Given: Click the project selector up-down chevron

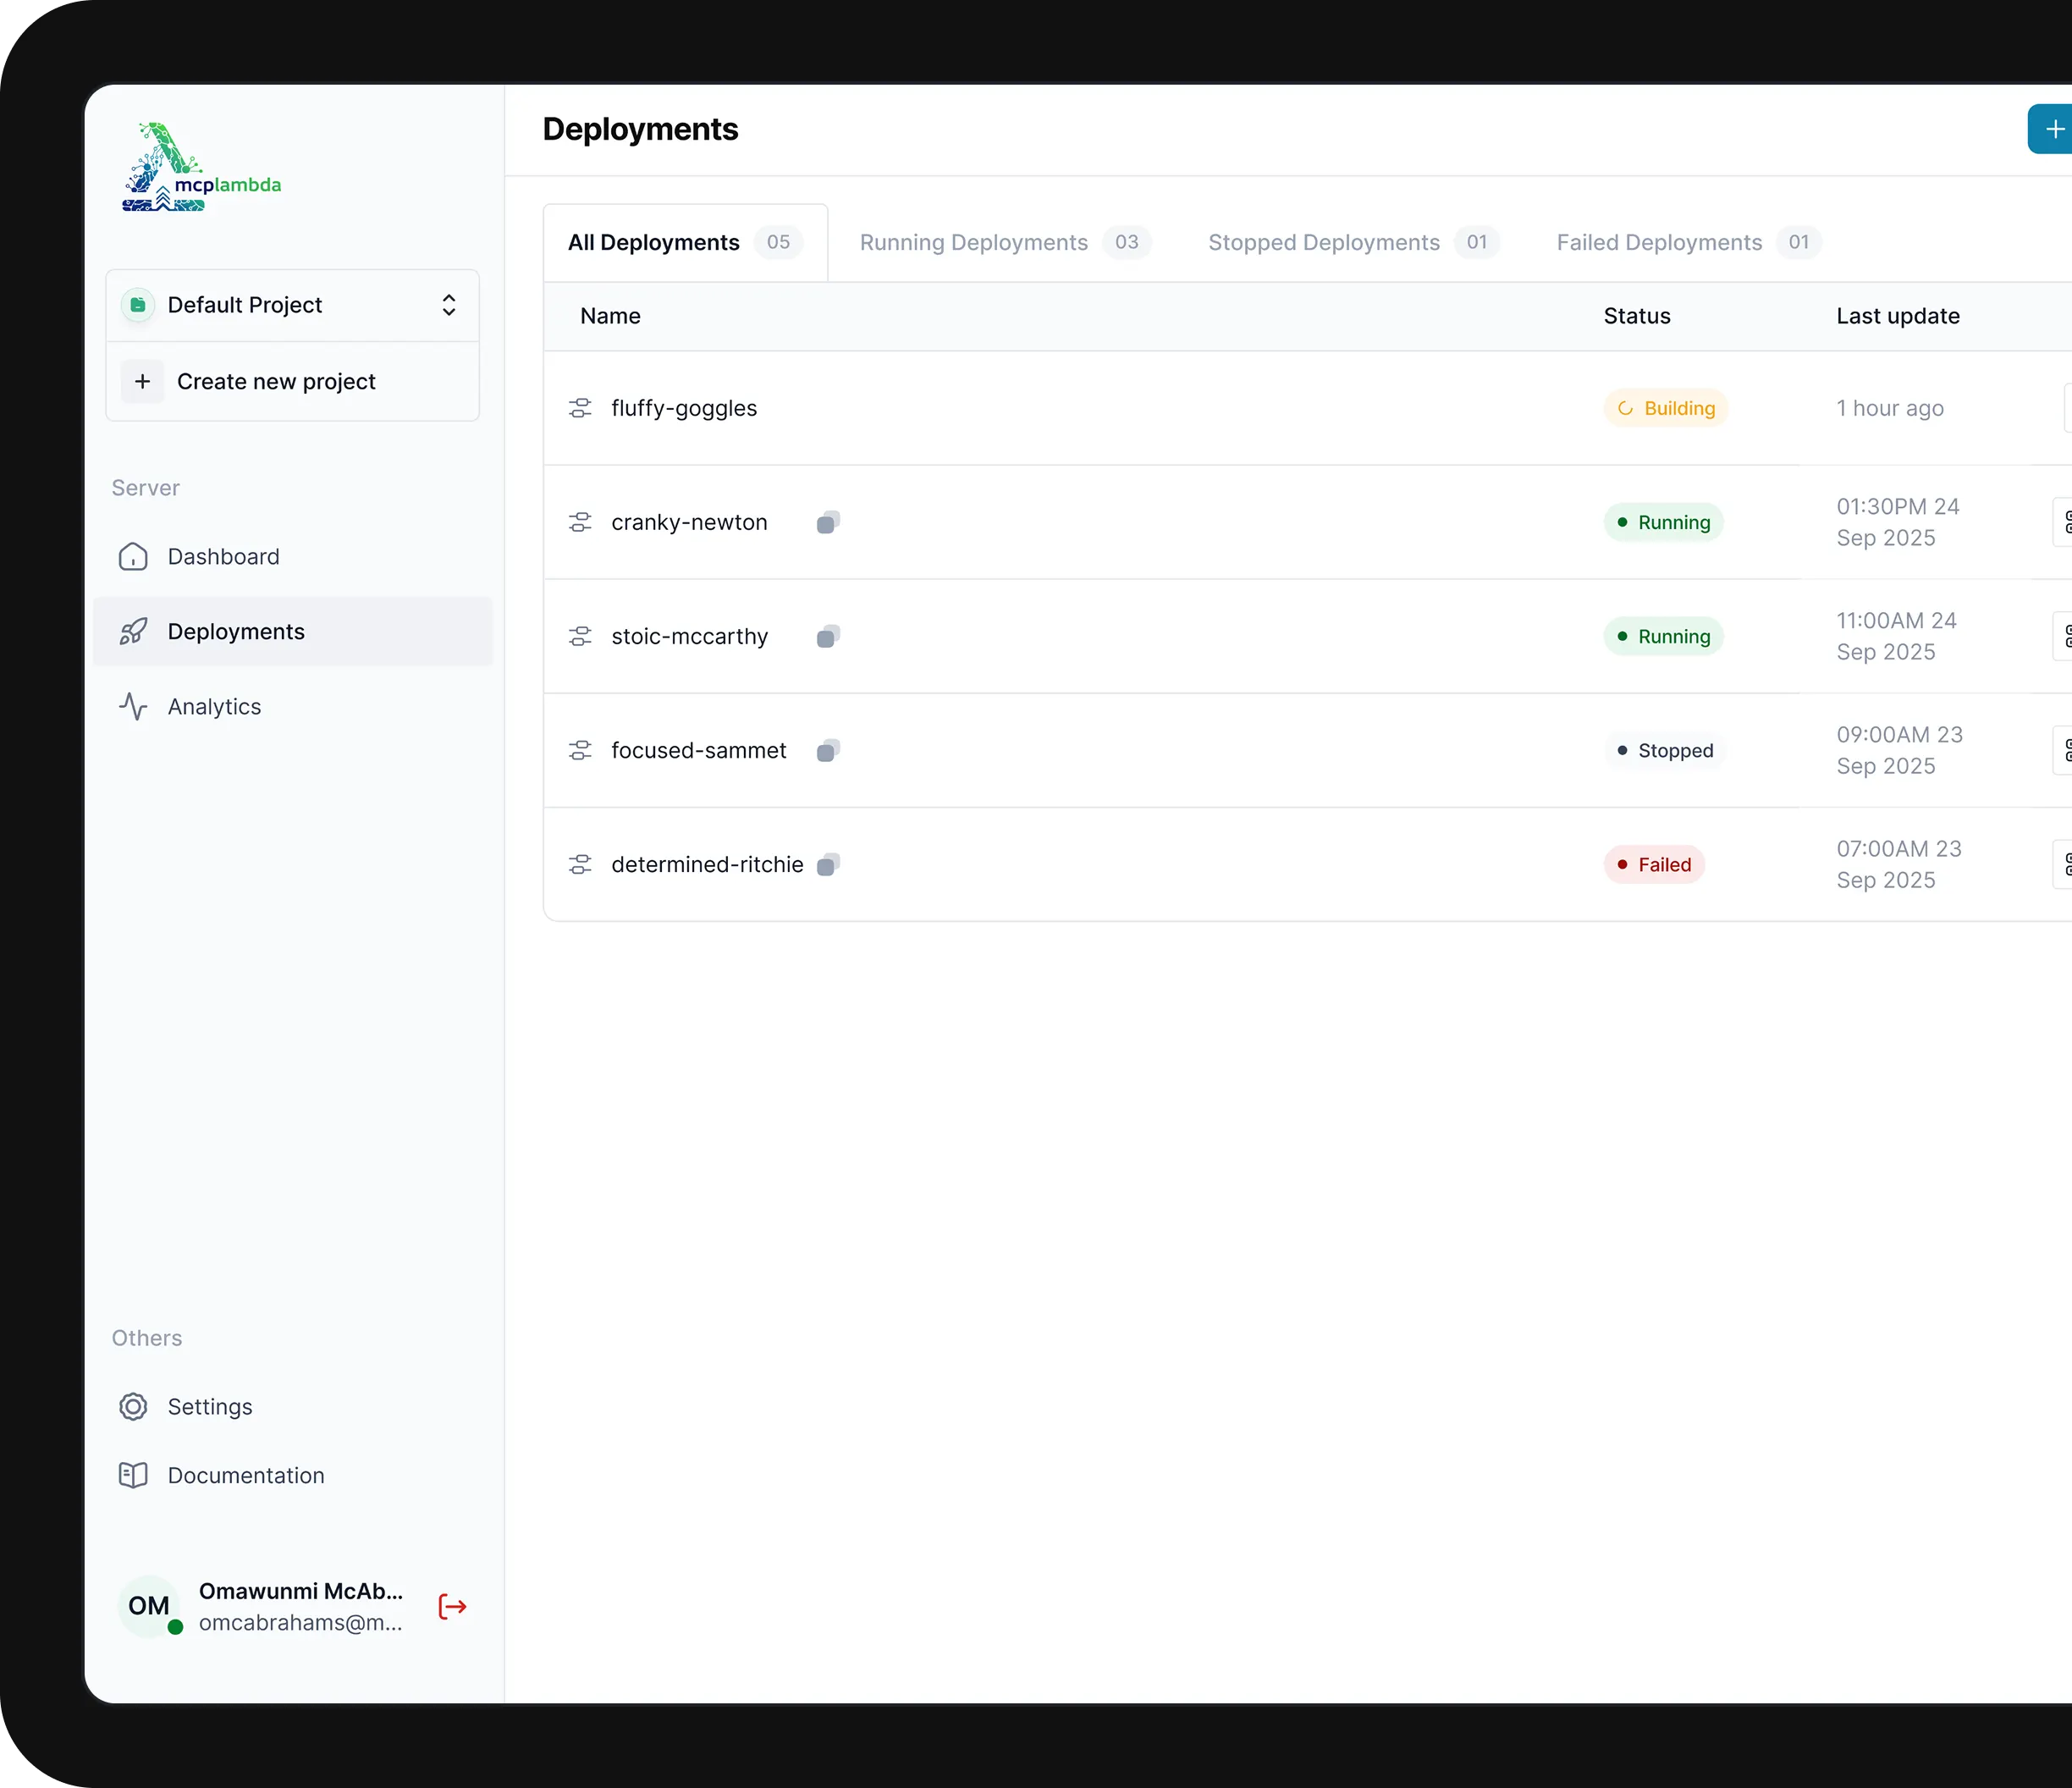Looking at the screenshot, I should point(449,305).
